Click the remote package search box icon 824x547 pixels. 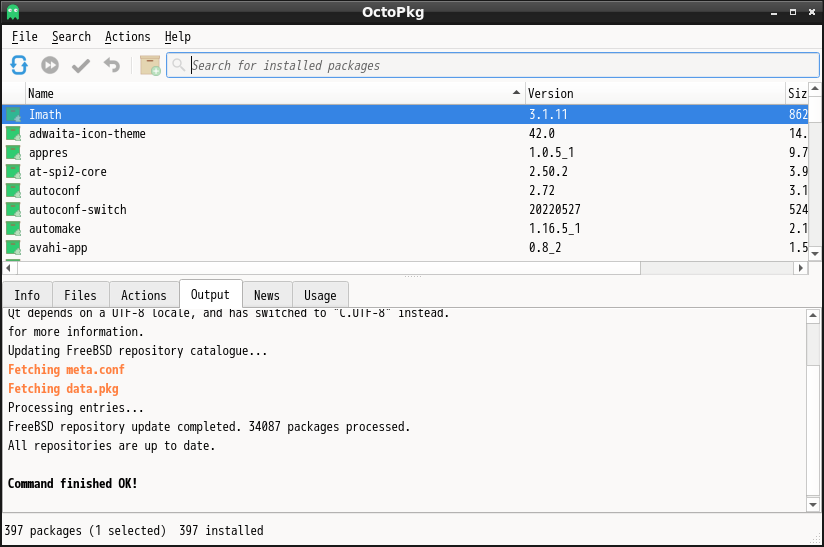150,65
